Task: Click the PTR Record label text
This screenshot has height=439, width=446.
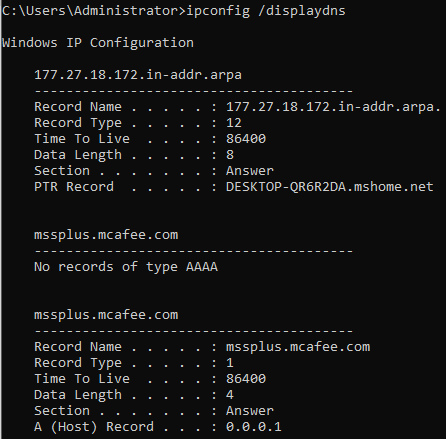Action: click(x=74, y=187)
